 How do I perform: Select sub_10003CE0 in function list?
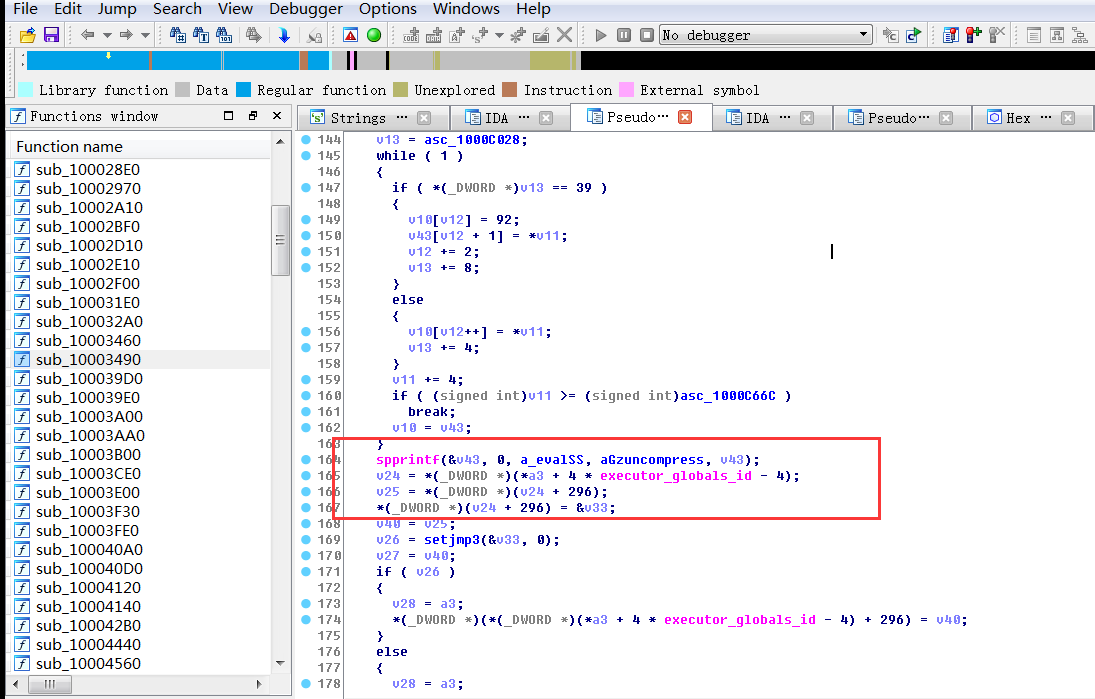point(88,473)
